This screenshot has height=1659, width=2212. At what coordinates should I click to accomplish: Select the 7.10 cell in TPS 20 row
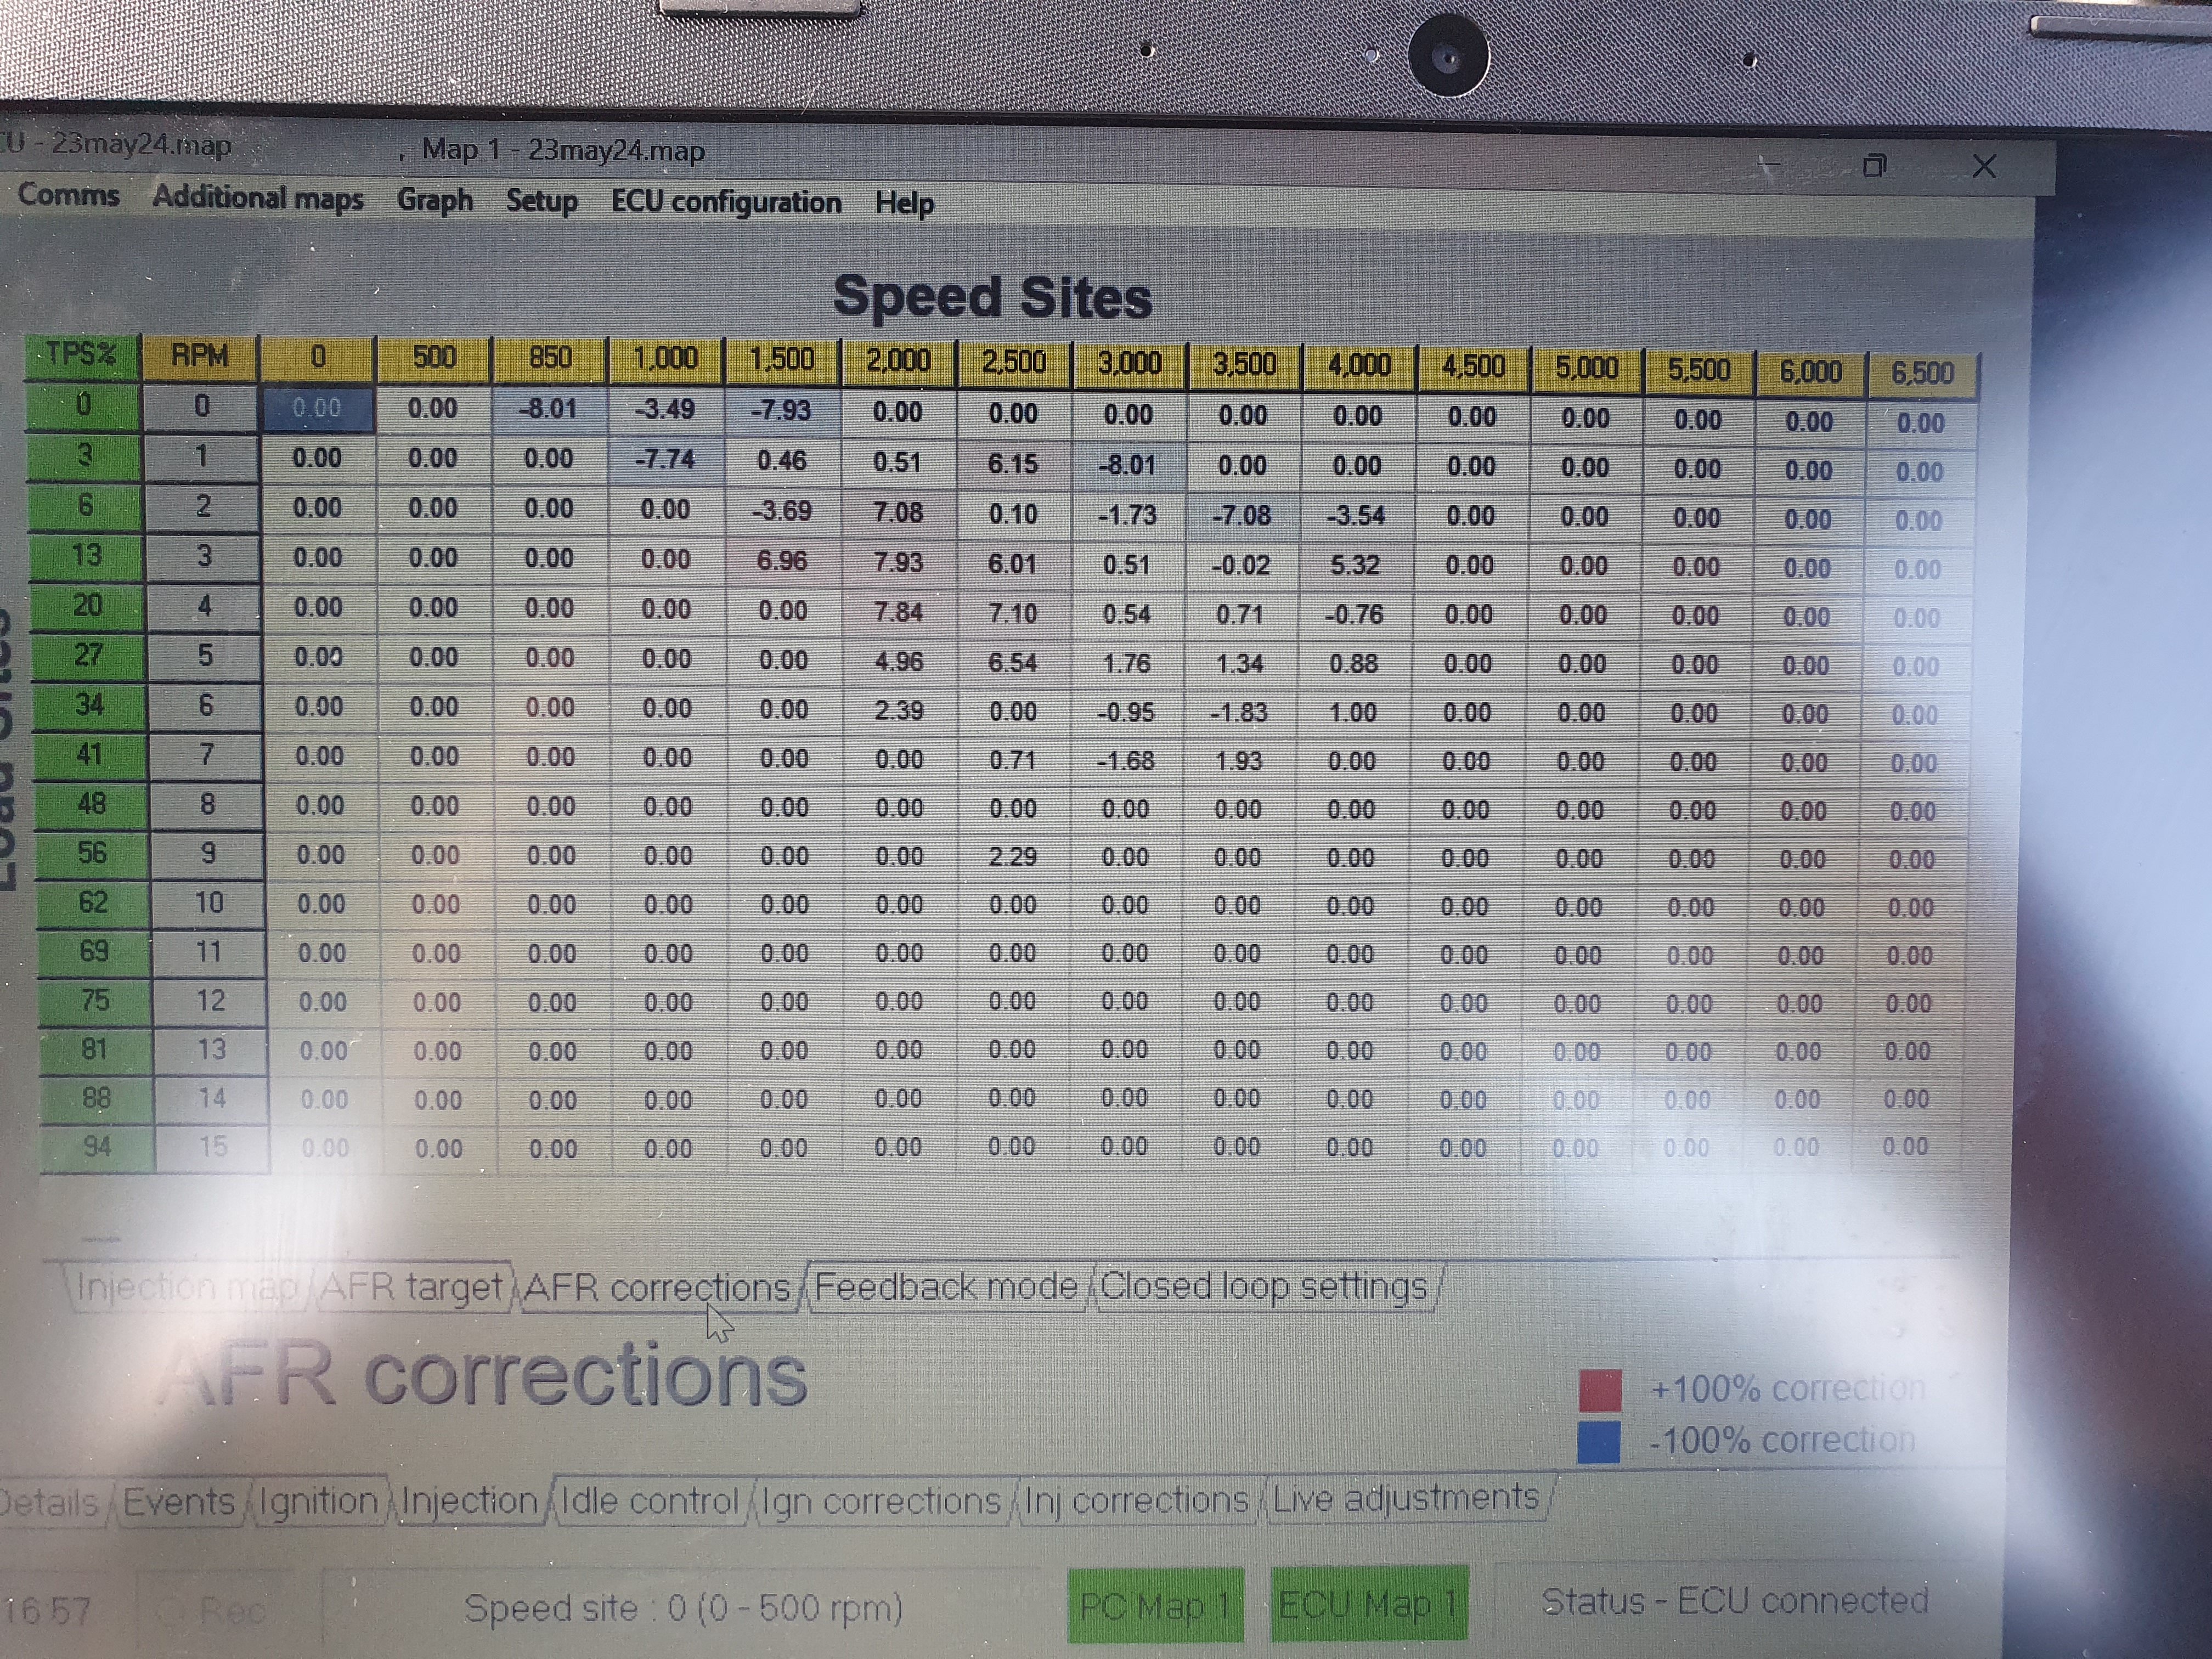[1012, 612]
